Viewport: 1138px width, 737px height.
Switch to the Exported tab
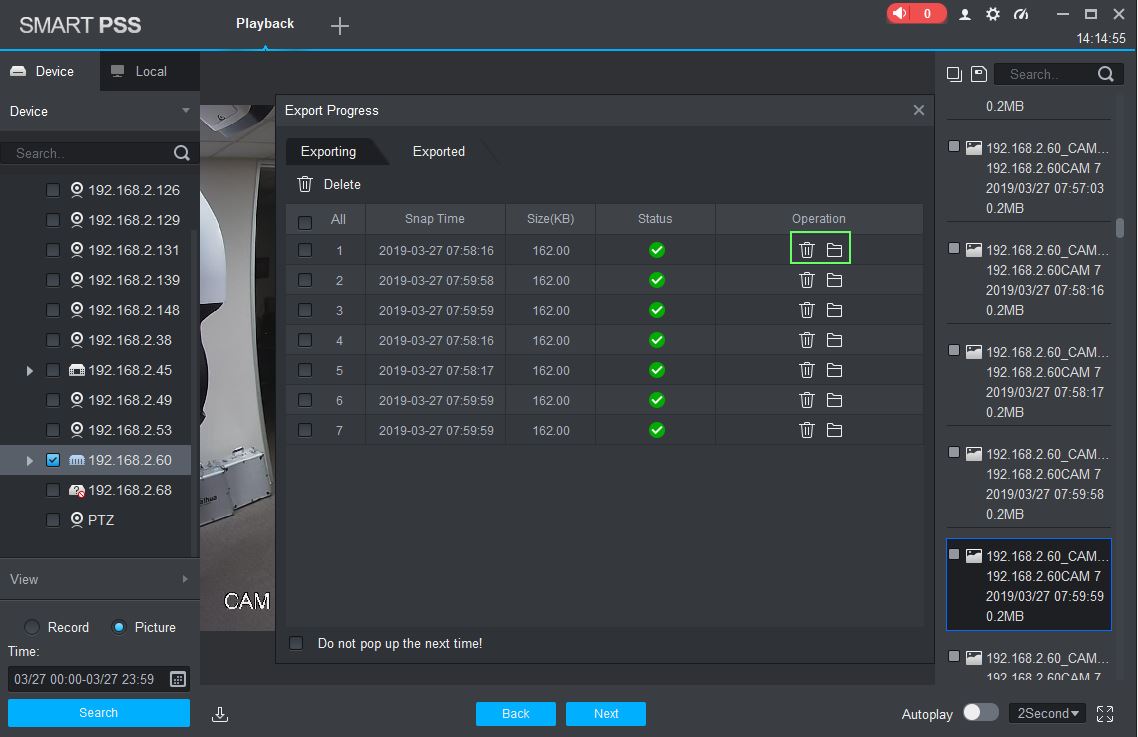439,152
